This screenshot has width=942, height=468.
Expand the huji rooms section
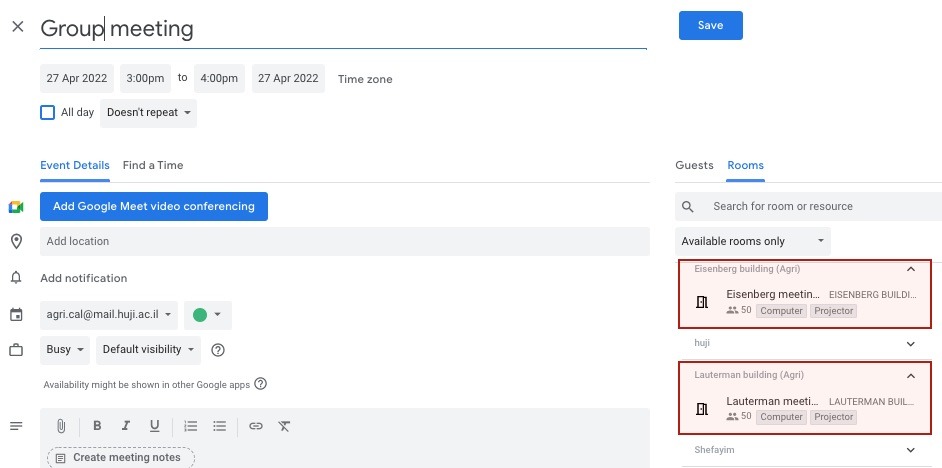tap(910, 343)
